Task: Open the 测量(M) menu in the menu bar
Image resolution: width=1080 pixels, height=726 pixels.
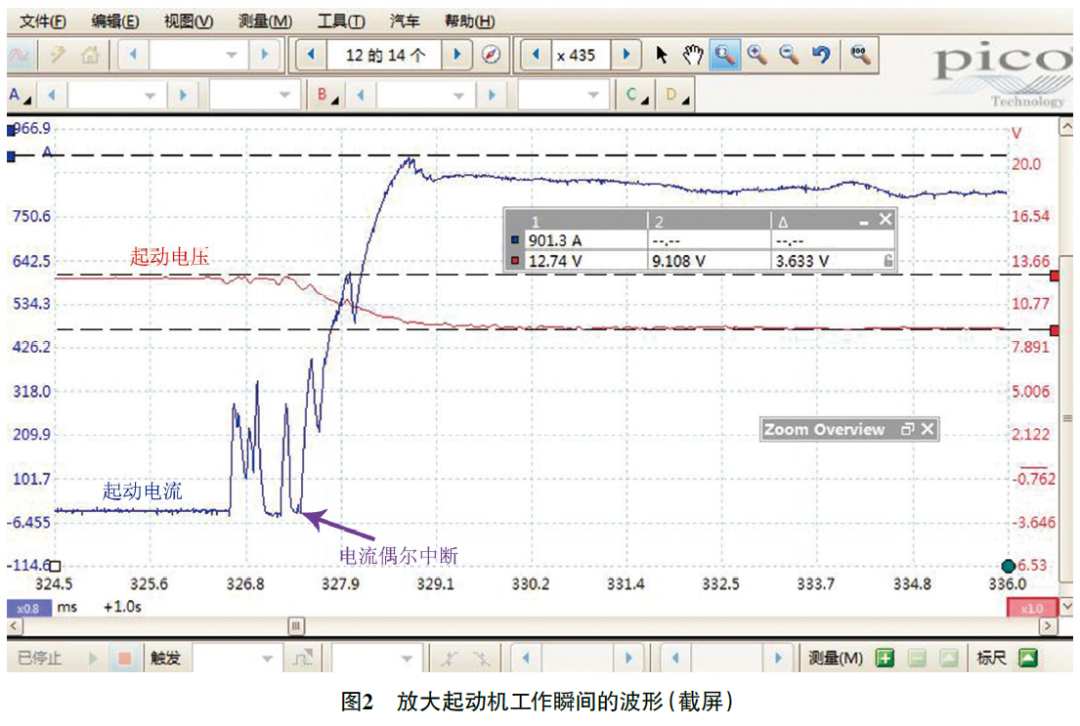Action: coord(264,21)
